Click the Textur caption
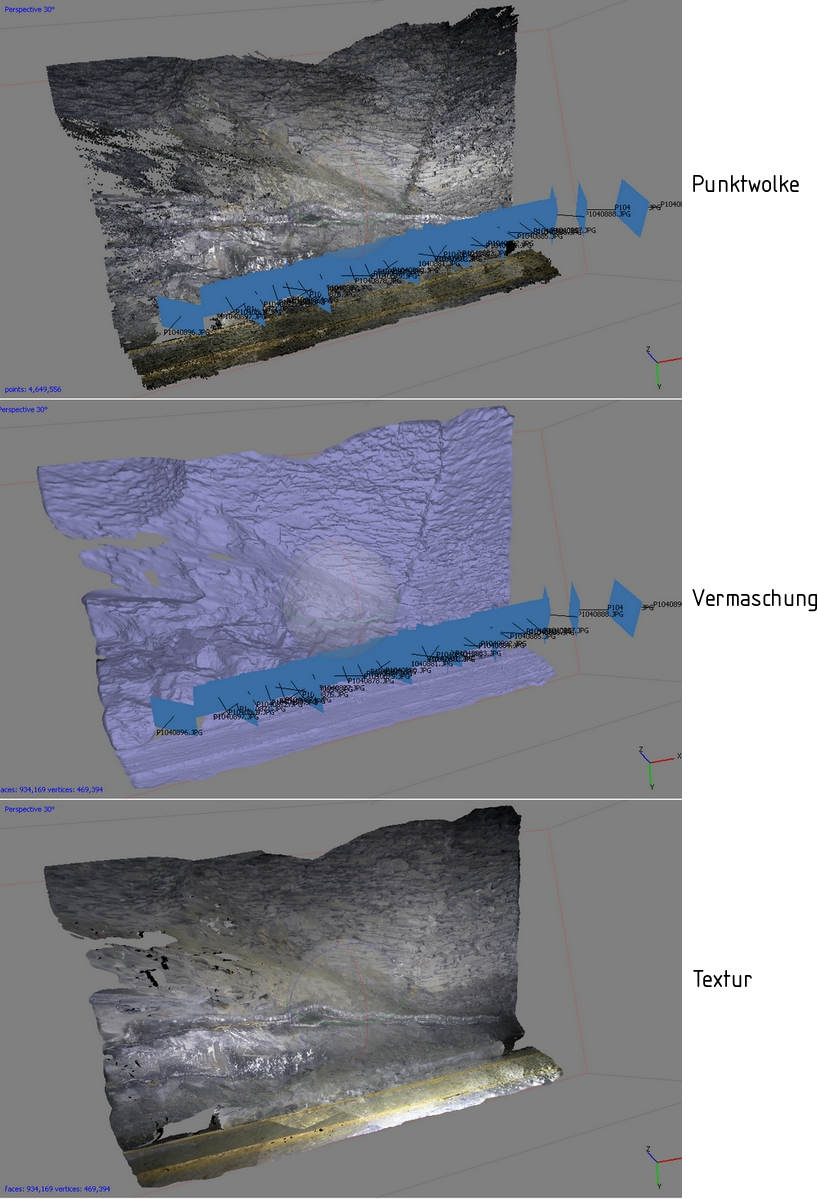The image size is (818, 1199). click(722, 979)
